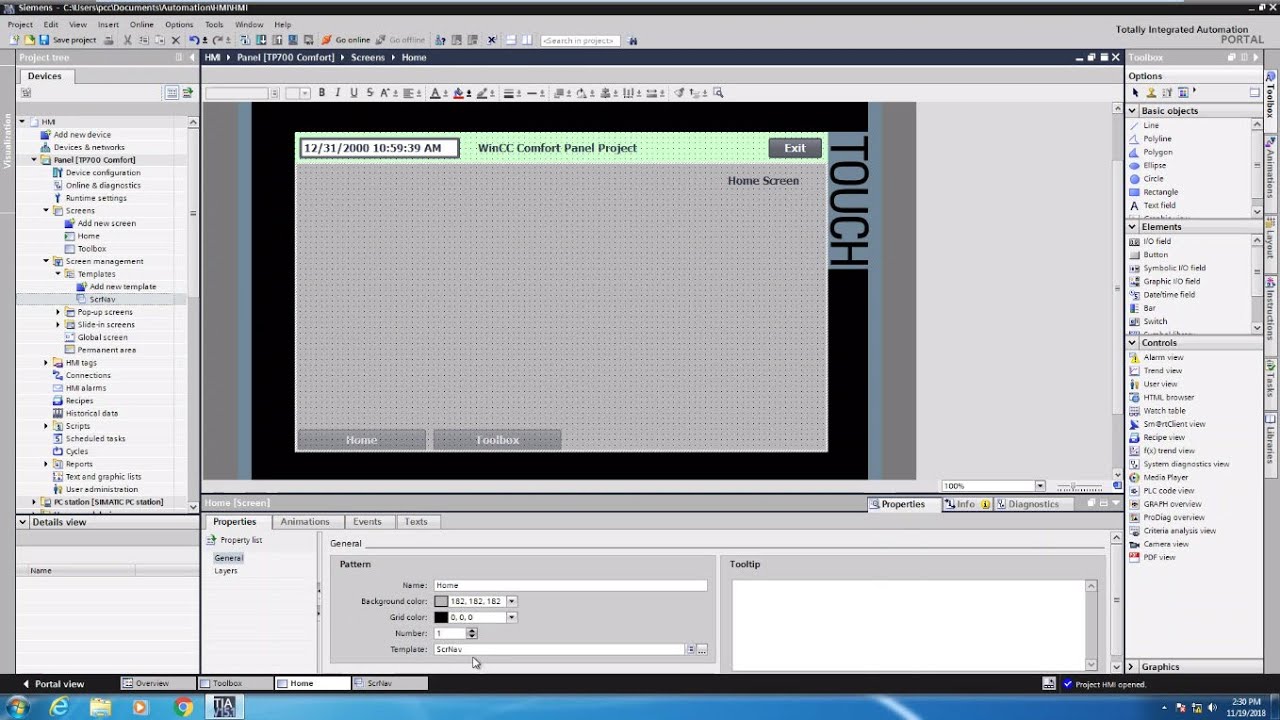Viewport: 1280px width, 720px height.
Task: Open the Options menu
Action: click(179, 25)
